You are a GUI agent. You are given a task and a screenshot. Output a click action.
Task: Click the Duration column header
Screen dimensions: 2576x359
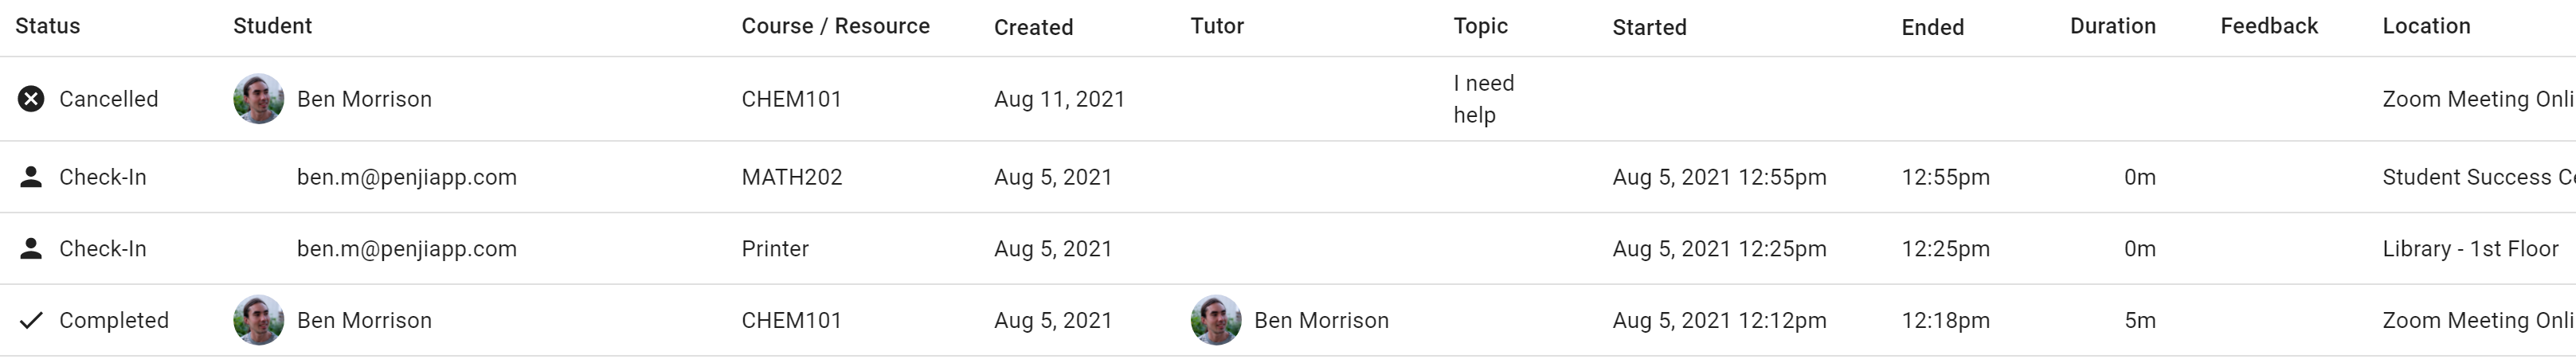tap(2112, 27)
